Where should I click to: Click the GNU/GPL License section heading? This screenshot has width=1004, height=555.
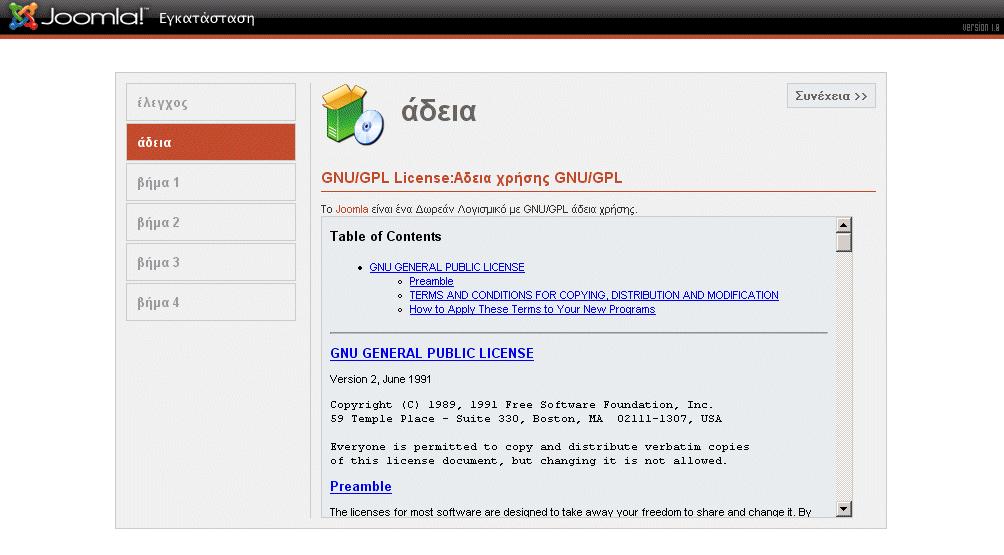click(x=471, y=178)
